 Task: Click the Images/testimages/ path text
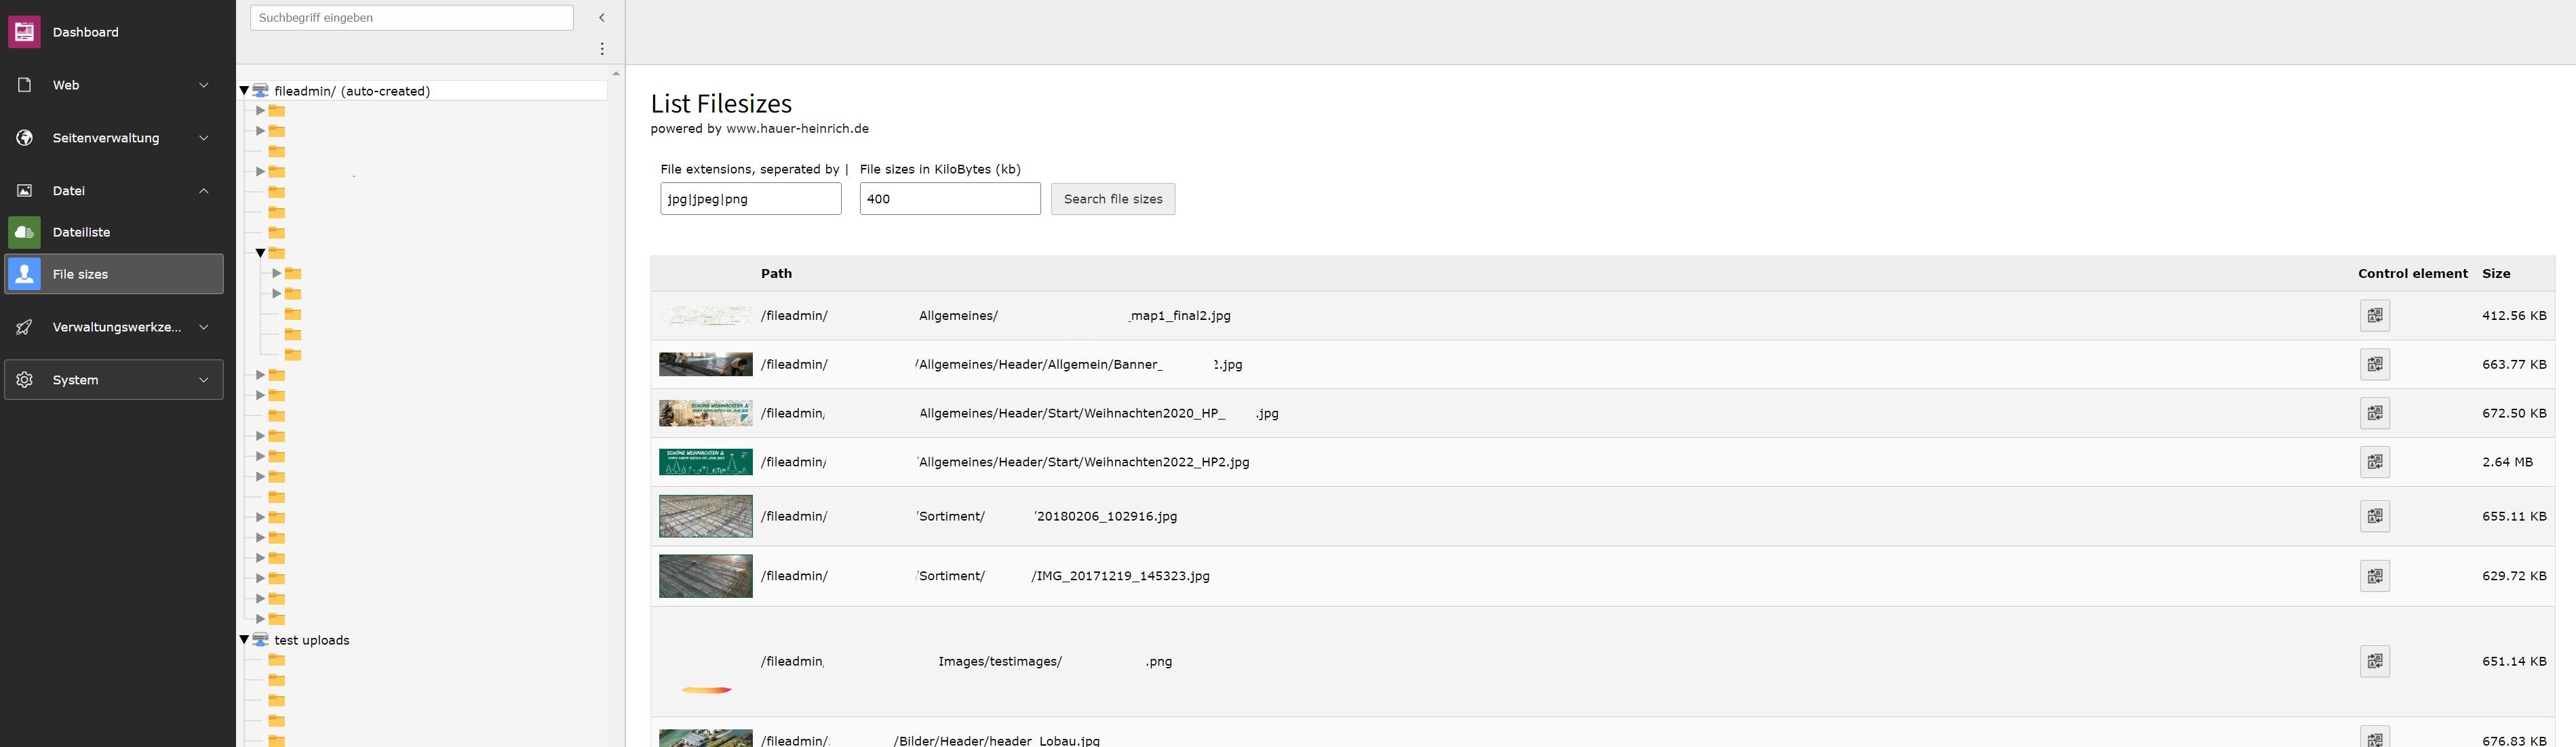click(1000, 662)
